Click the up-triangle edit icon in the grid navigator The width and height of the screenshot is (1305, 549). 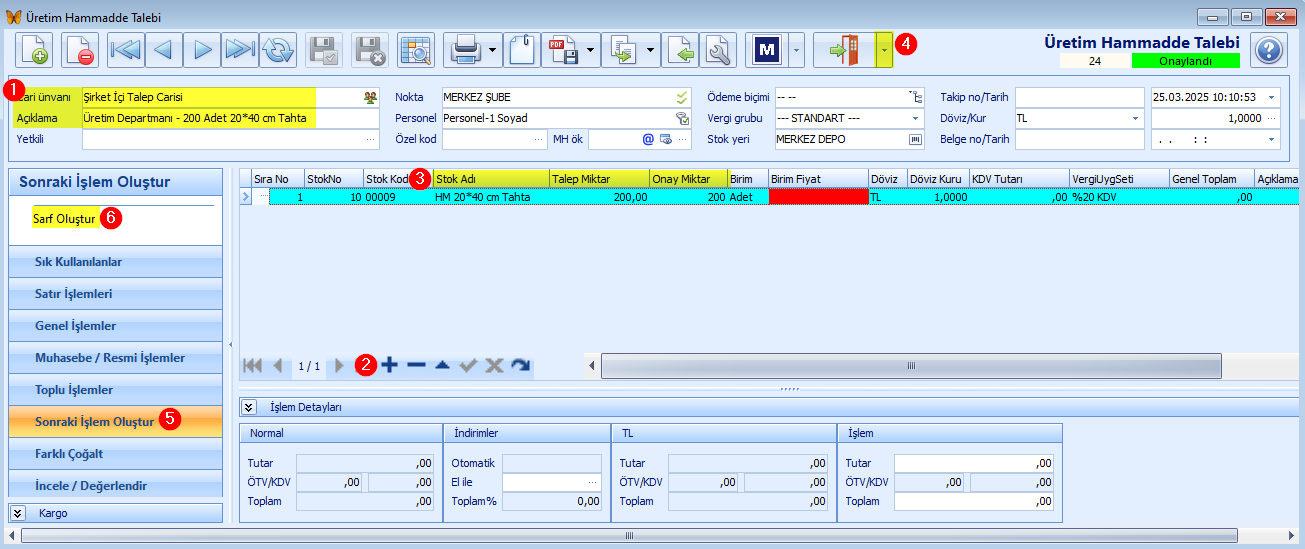[x=442, y=365]
